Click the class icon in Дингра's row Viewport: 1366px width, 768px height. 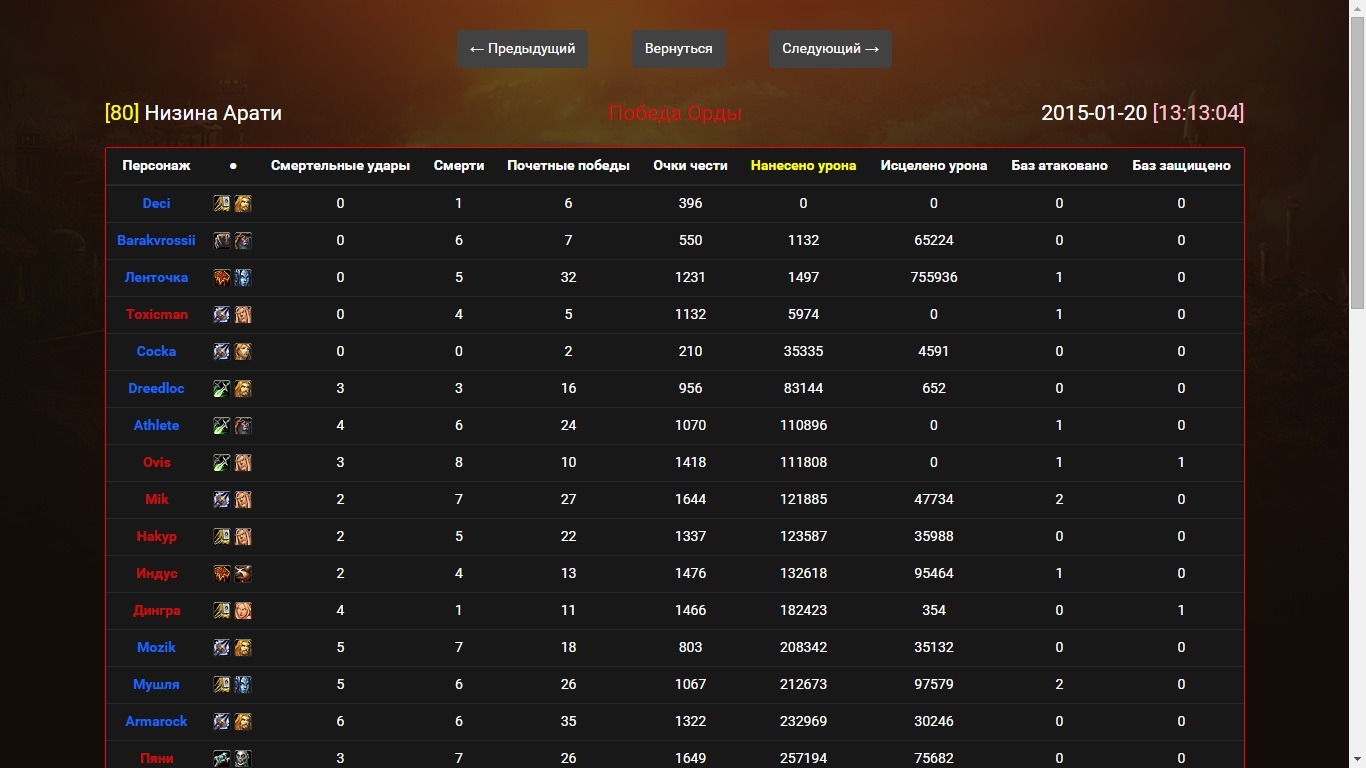222,611
